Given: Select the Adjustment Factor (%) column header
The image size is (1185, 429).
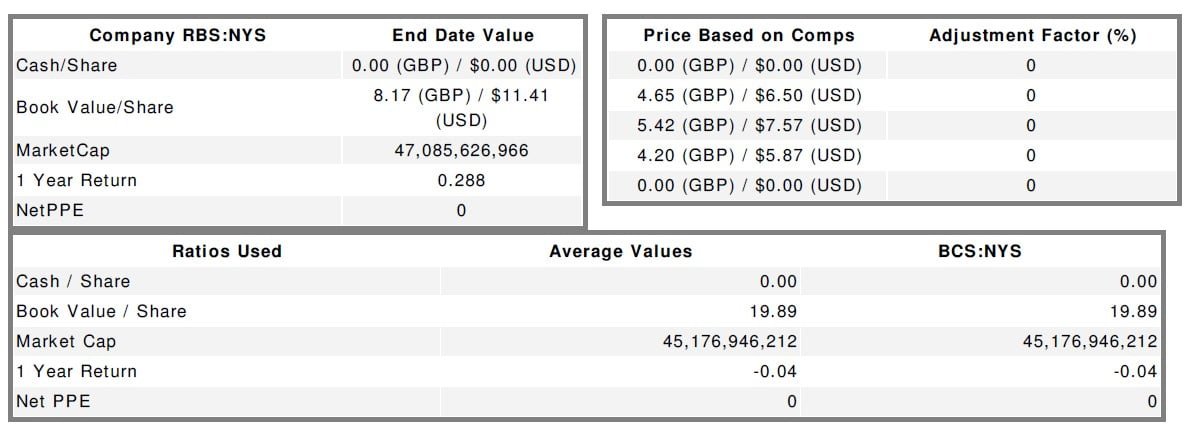Looking at the screenshot, I should point(1032,36).
